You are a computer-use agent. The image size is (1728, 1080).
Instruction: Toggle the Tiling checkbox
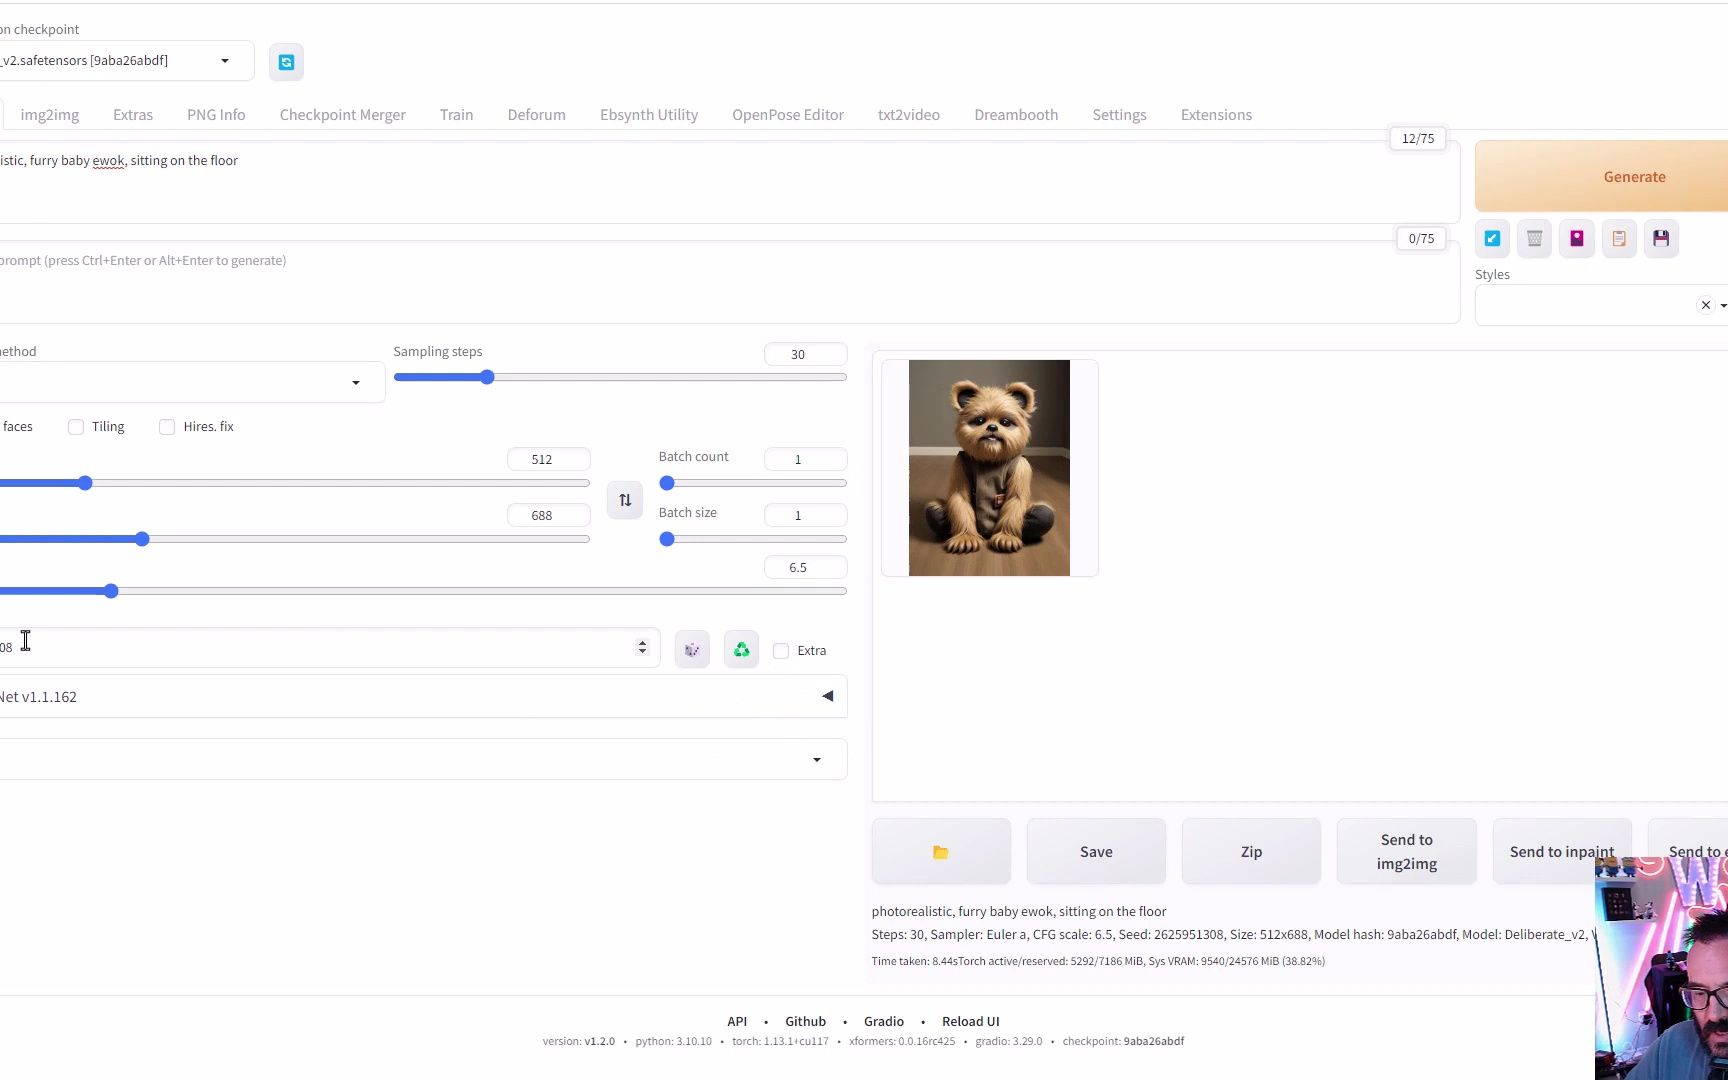click(x=76, y=427)
